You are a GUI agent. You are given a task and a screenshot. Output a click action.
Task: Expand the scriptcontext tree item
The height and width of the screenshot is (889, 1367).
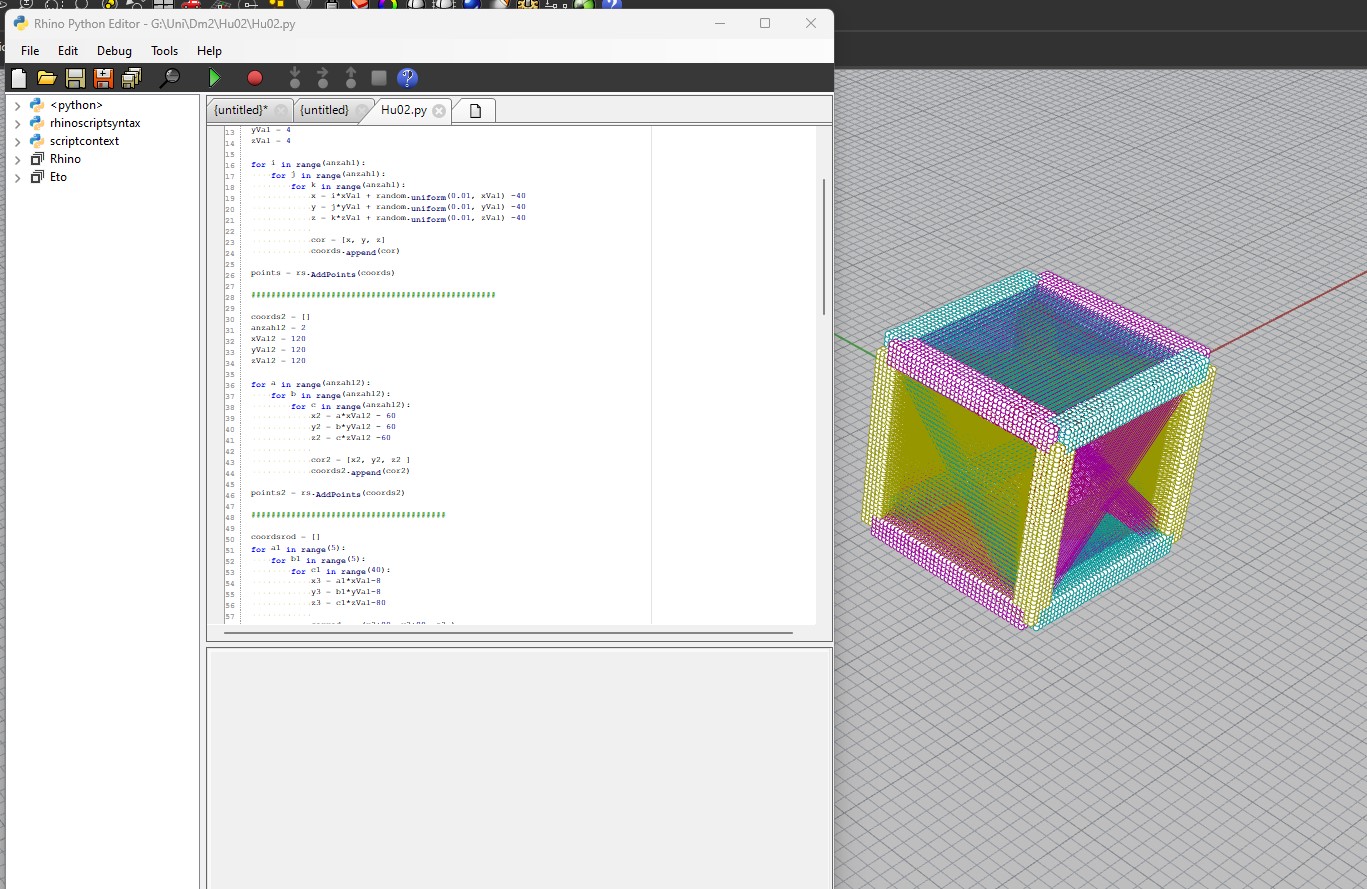[x=16, y=140]
